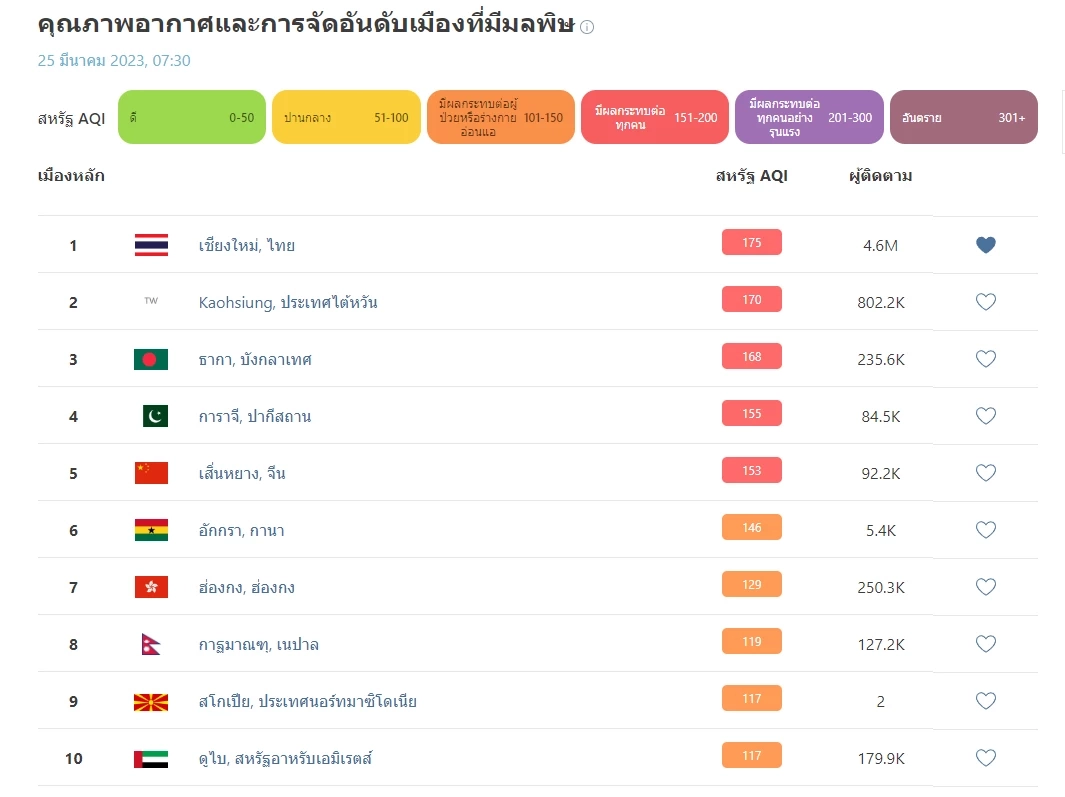Click the green 0-50 AQI legend swatch
1065x797 pixels.
191,116
